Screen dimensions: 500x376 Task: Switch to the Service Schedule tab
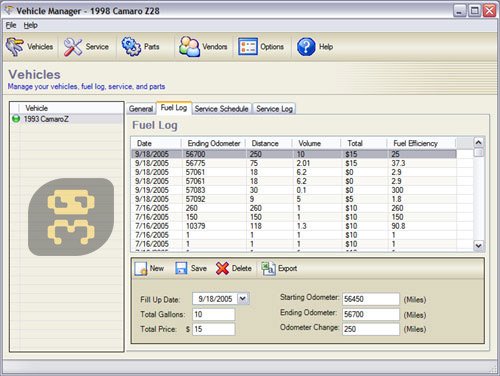(x=221, y=109)
